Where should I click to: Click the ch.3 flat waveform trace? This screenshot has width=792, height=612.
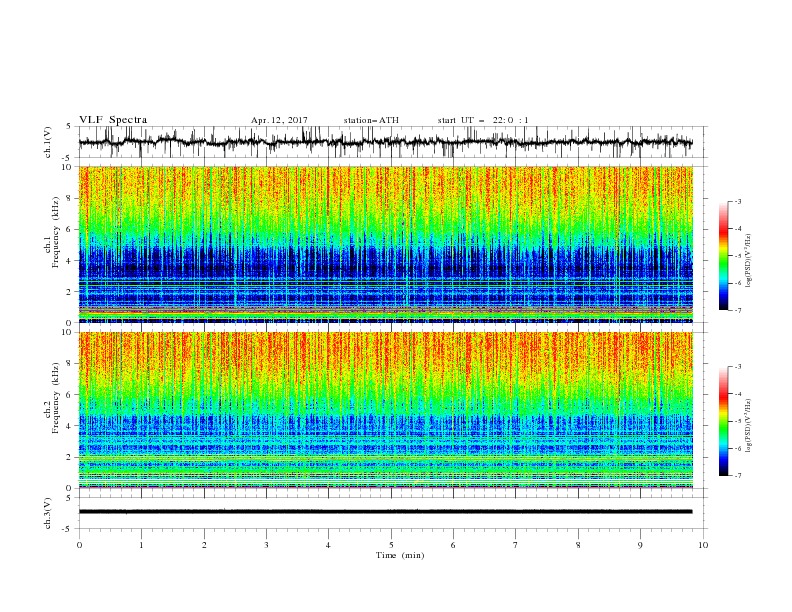coord(385,512)
